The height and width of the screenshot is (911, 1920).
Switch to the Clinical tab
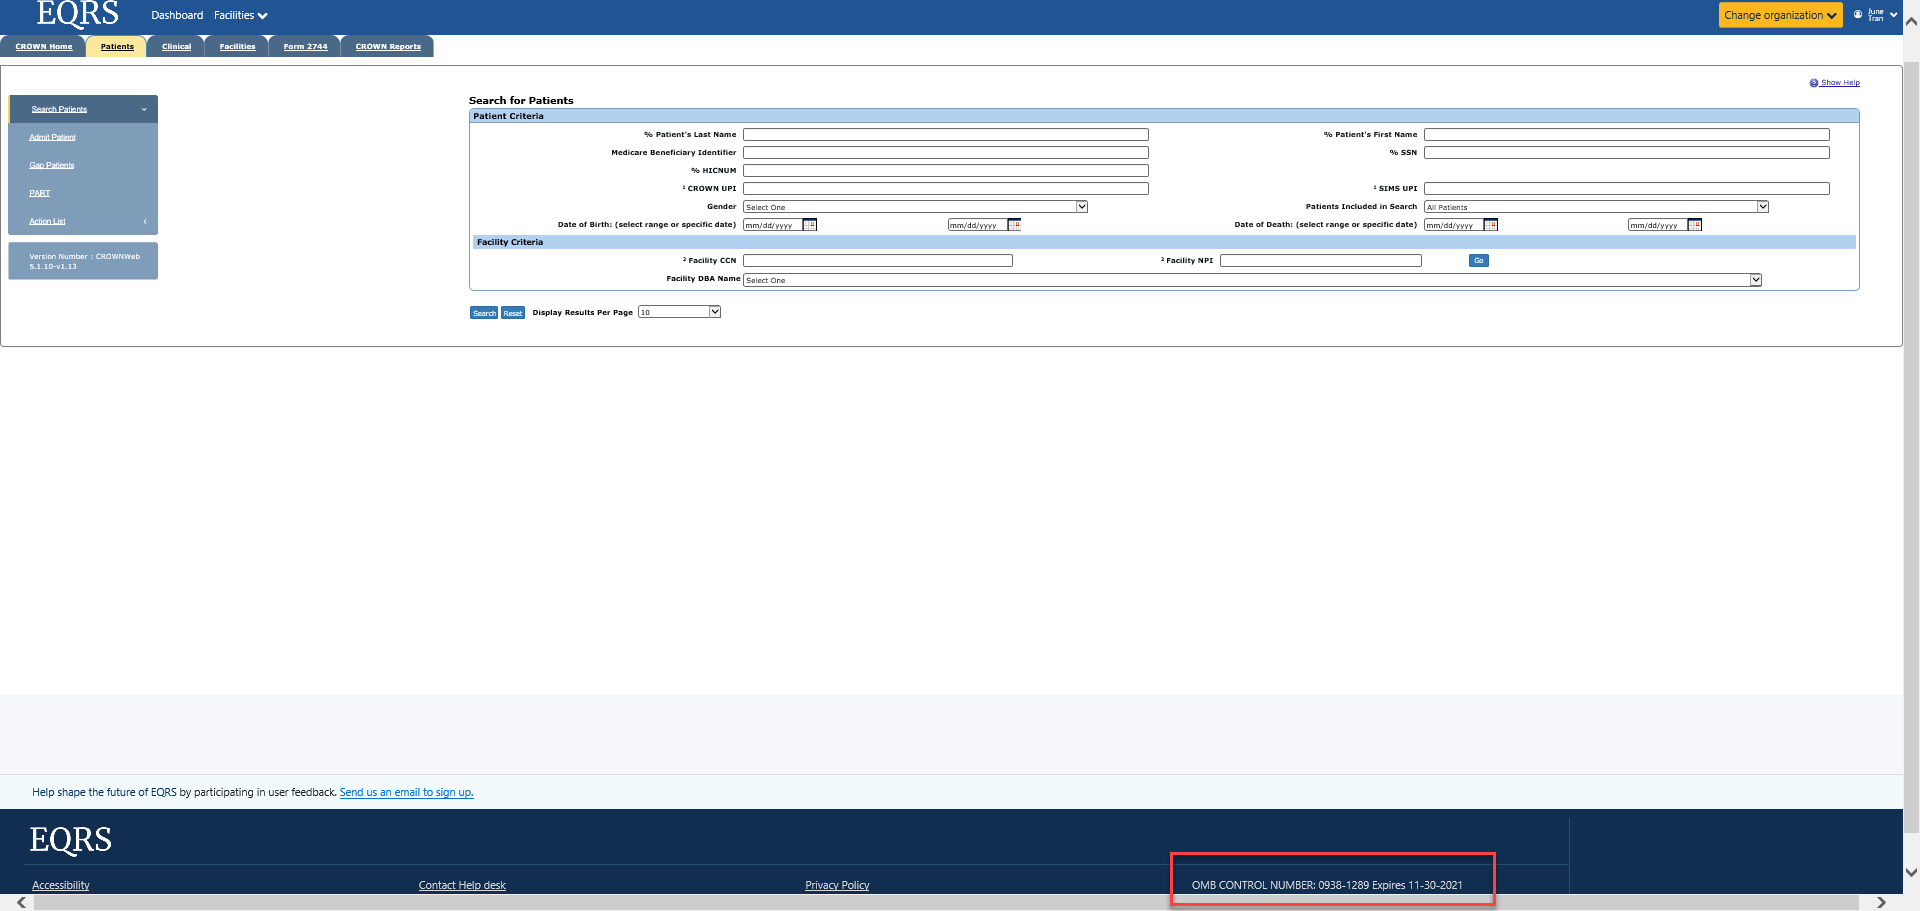pyautogui.click(x=176, y=47)
